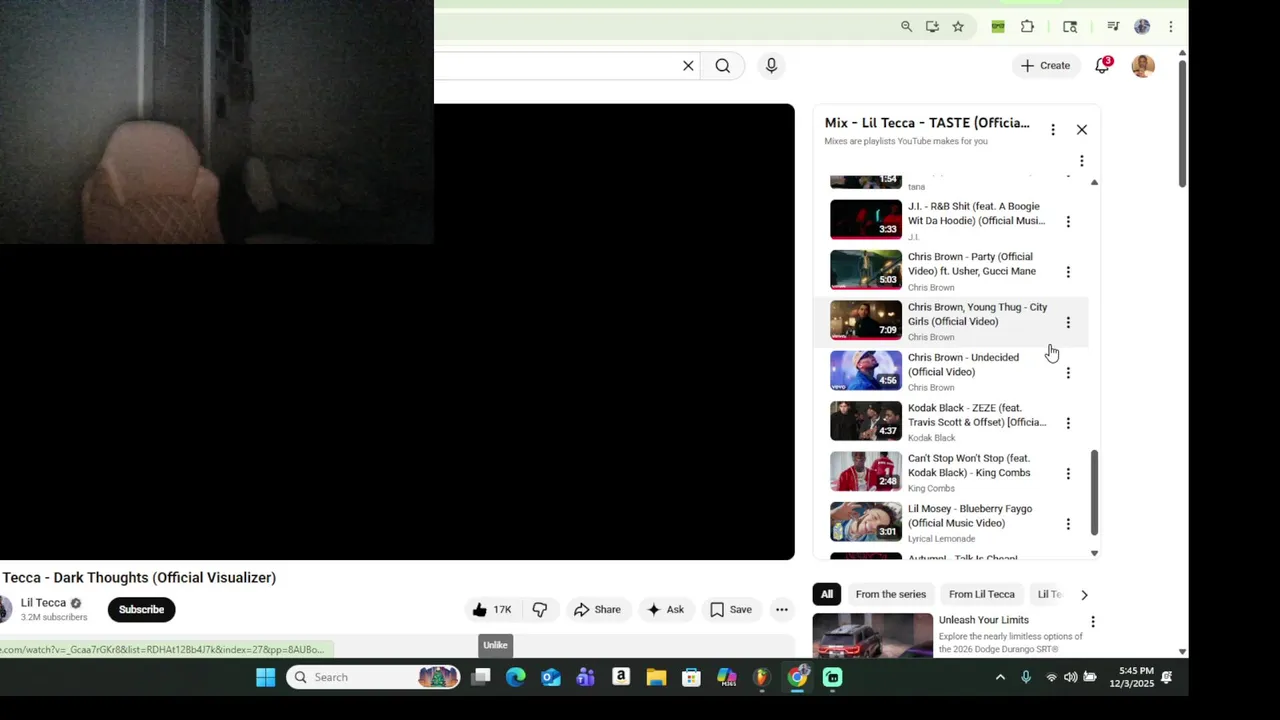Clear the YouTube search box text

tap(688, 66)
